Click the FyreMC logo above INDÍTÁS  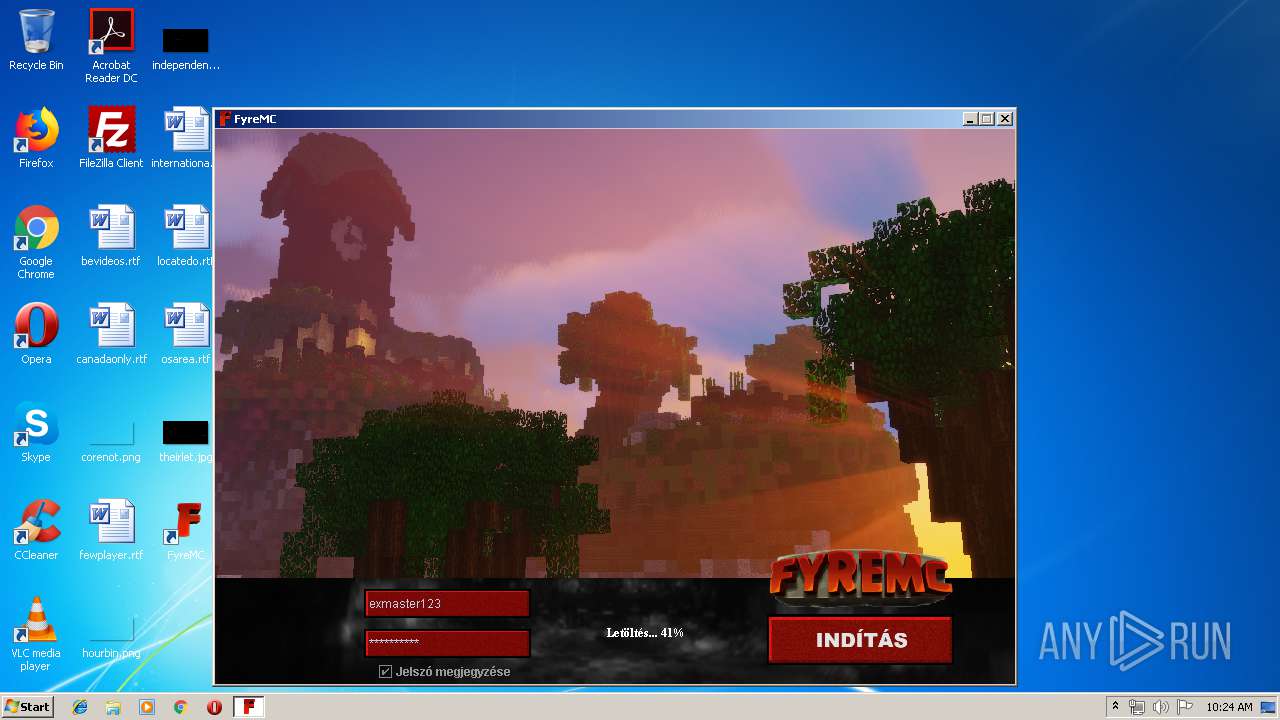(x=860, y=580)
